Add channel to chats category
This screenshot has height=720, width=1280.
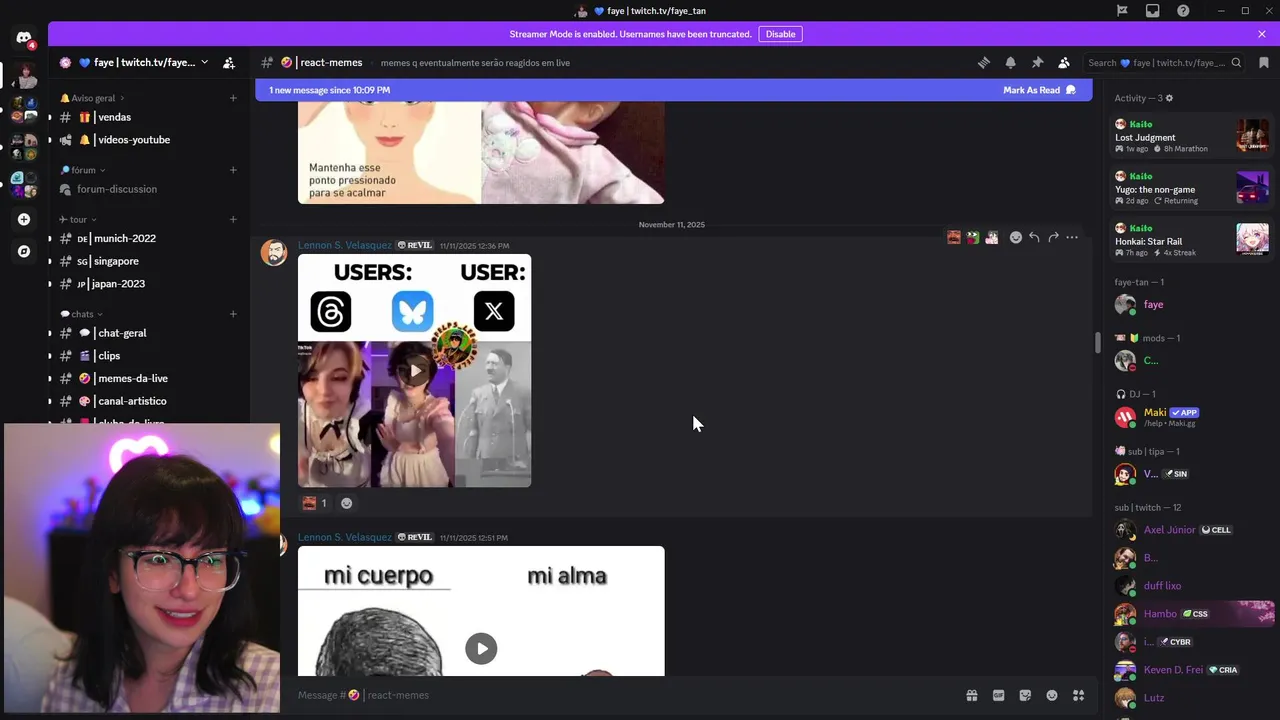(233, 314)
